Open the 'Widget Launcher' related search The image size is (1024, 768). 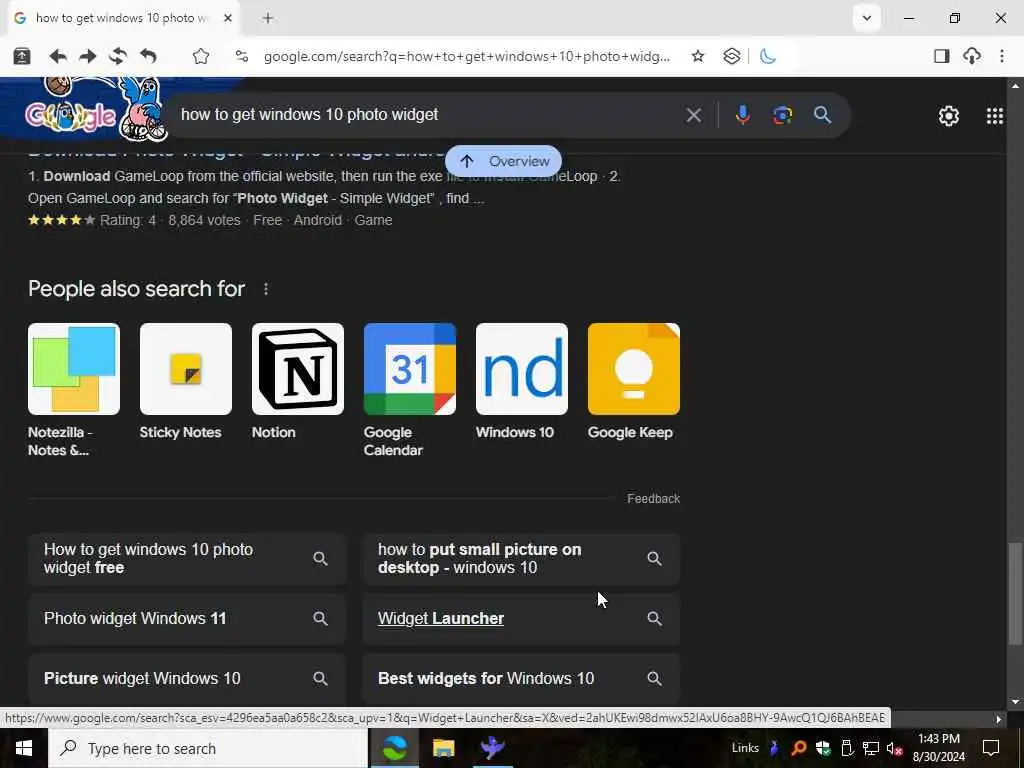click(521, 618)
